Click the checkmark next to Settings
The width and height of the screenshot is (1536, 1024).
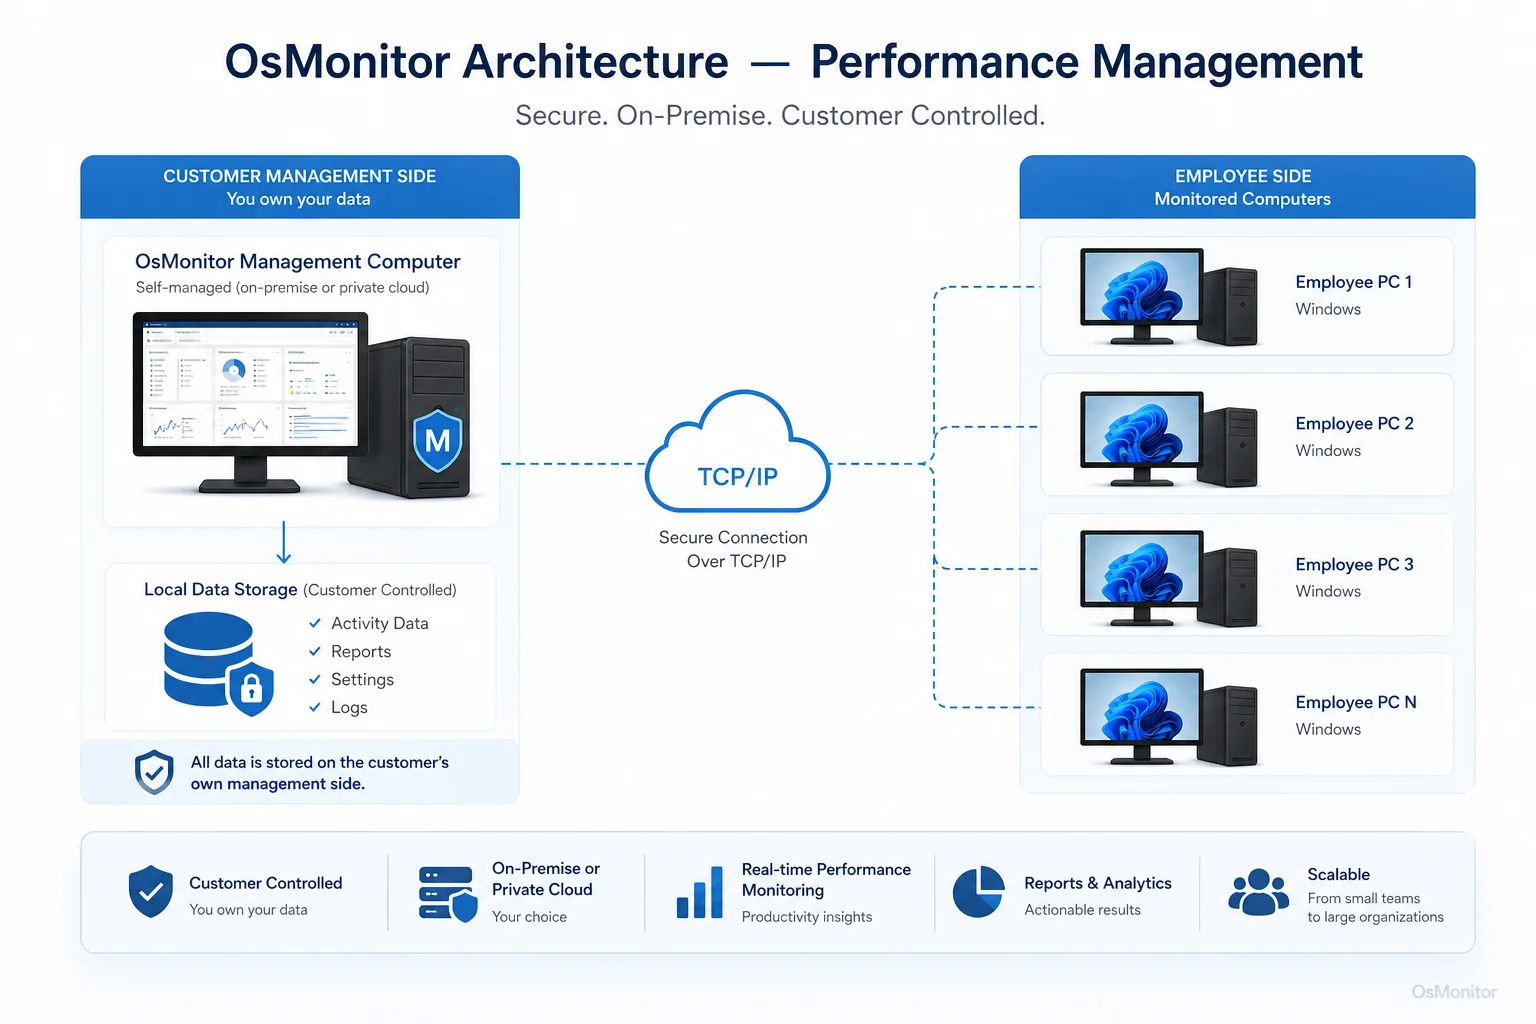[x=315, y=679]
